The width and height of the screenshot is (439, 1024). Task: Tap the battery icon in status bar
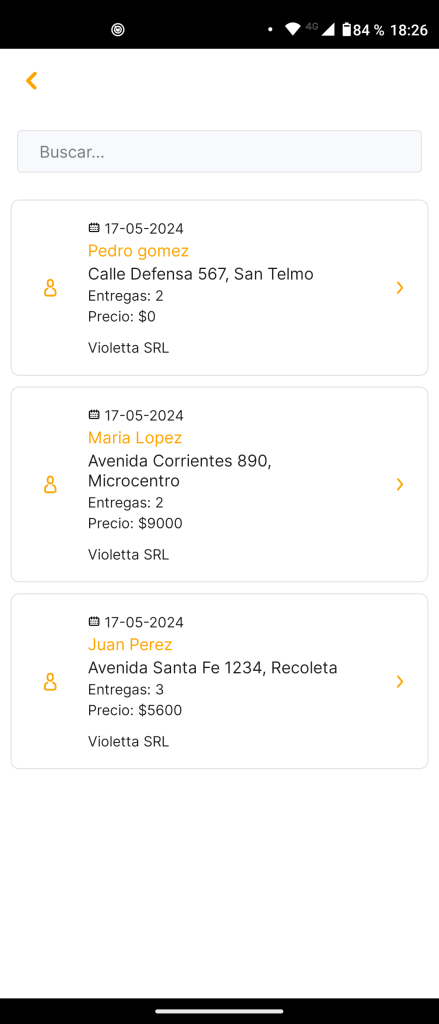[x=347, y=29]
